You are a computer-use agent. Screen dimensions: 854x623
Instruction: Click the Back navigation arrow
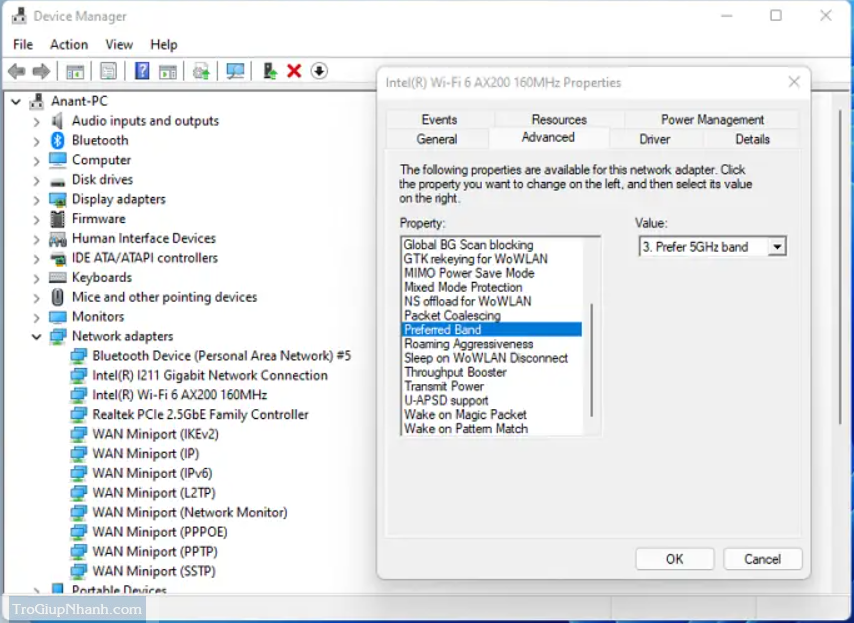15,70
